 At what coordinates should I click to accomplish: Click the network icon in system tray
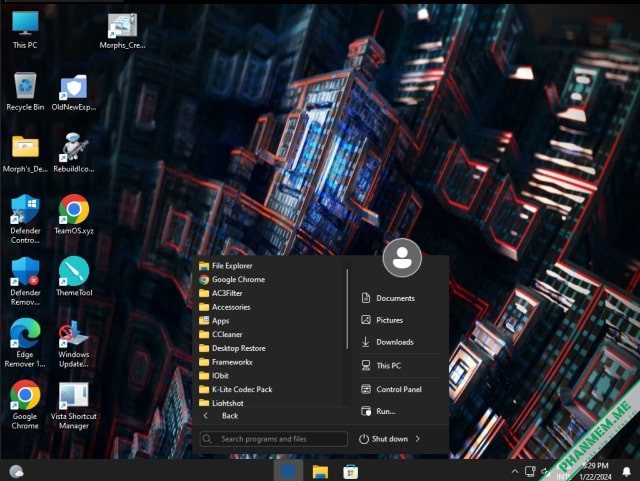[x=530, y=472]
